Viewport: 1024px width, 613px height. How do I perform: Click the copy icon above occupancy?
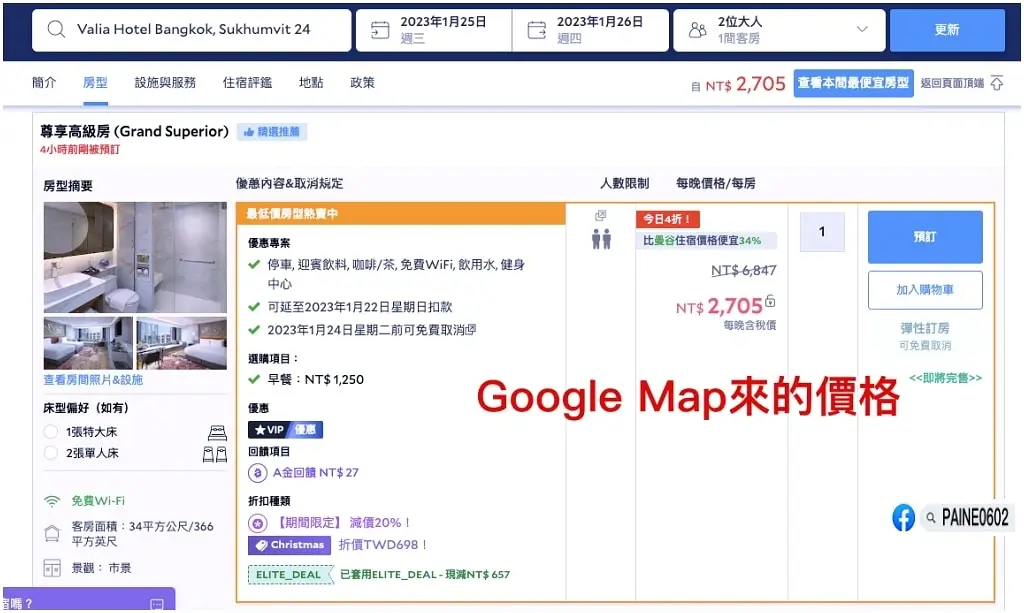[x=601, y=215]
